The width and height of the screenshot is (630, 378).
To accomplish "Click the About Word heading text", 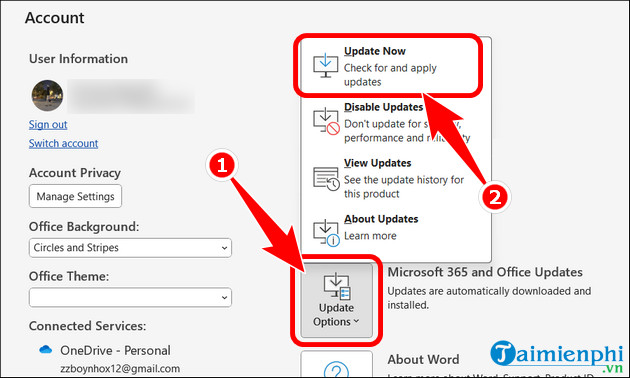I will (423, 360).
